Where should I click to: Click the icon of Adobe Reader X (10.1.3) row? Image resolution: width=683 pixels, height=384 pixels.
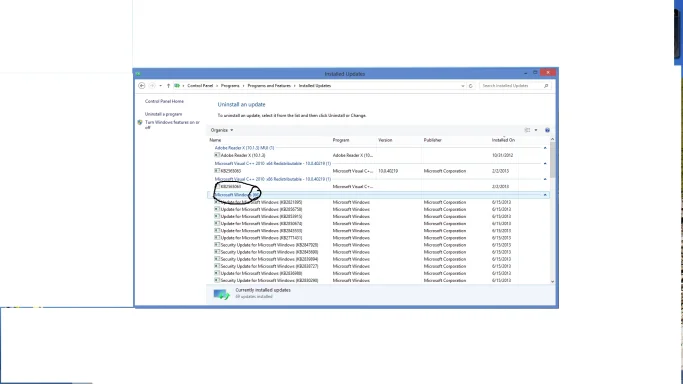(x=217, y=155)
